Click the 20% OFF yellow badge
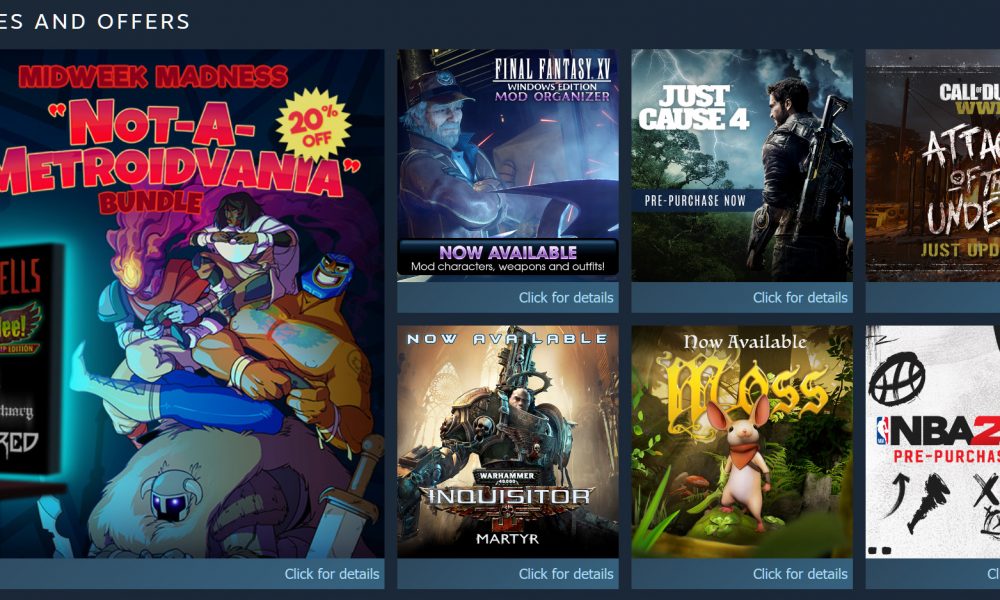Screen dimensions: 1000x600 pyautogui.click(x=313, y=124)
